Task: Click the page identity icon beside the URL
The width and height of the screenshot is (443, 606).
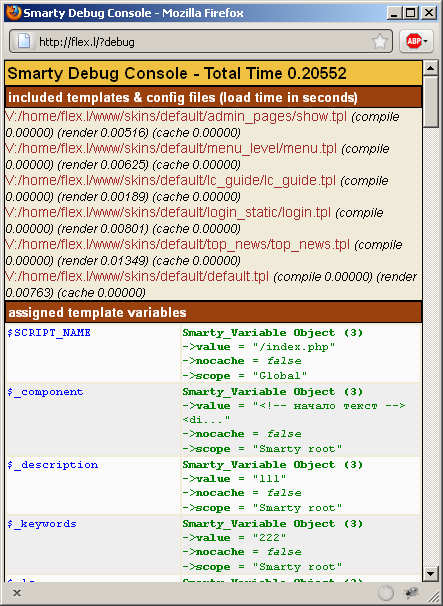Action: click(x=24, y=41)
